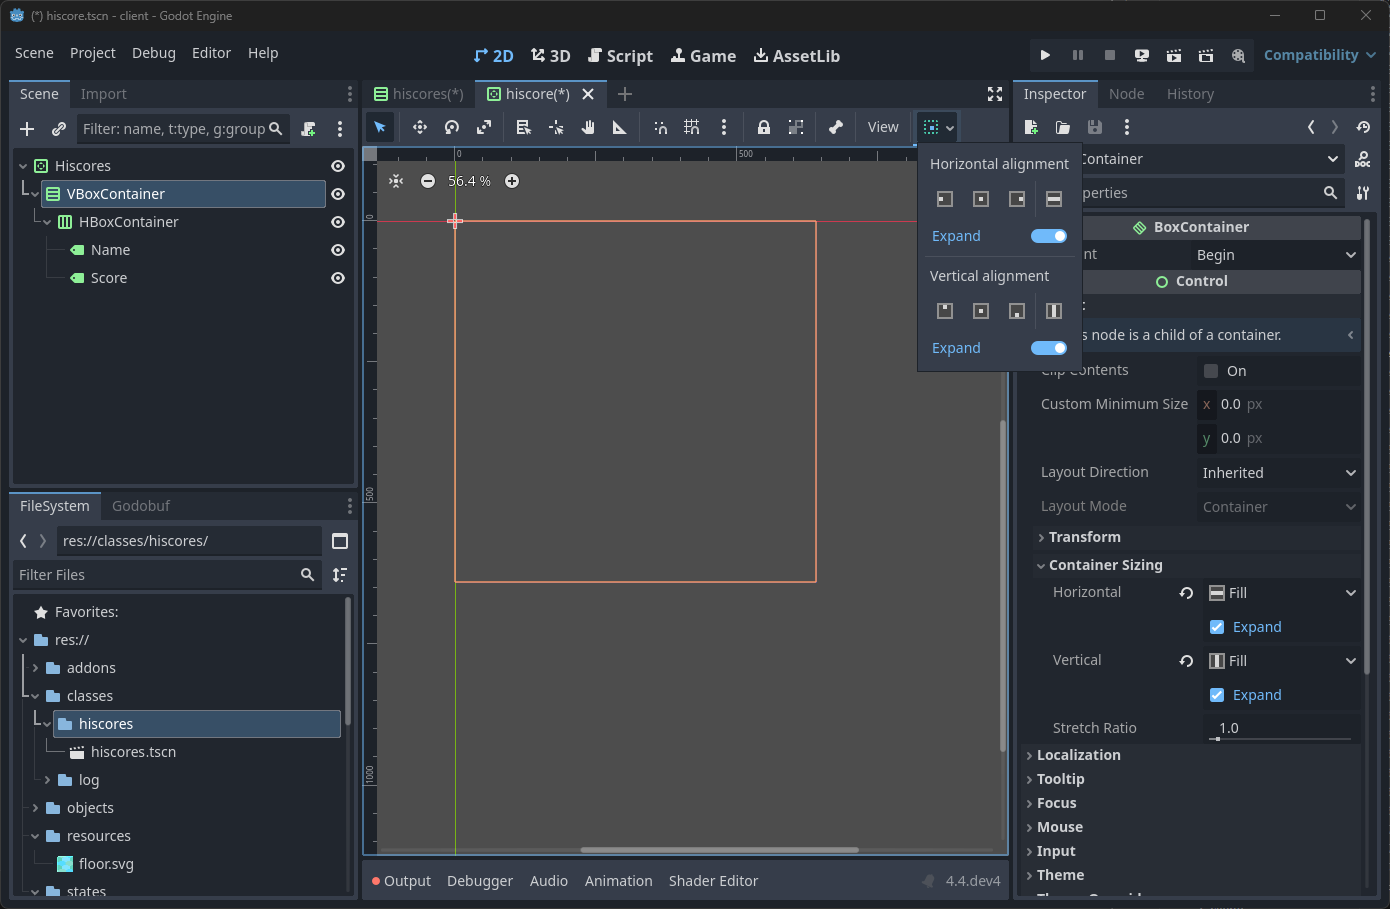This screenshot has height=909, width=1390.
Task: Uncheck Expand under the Vertical container sizing
Action: pyautogui.click(x=1217, y=695)
